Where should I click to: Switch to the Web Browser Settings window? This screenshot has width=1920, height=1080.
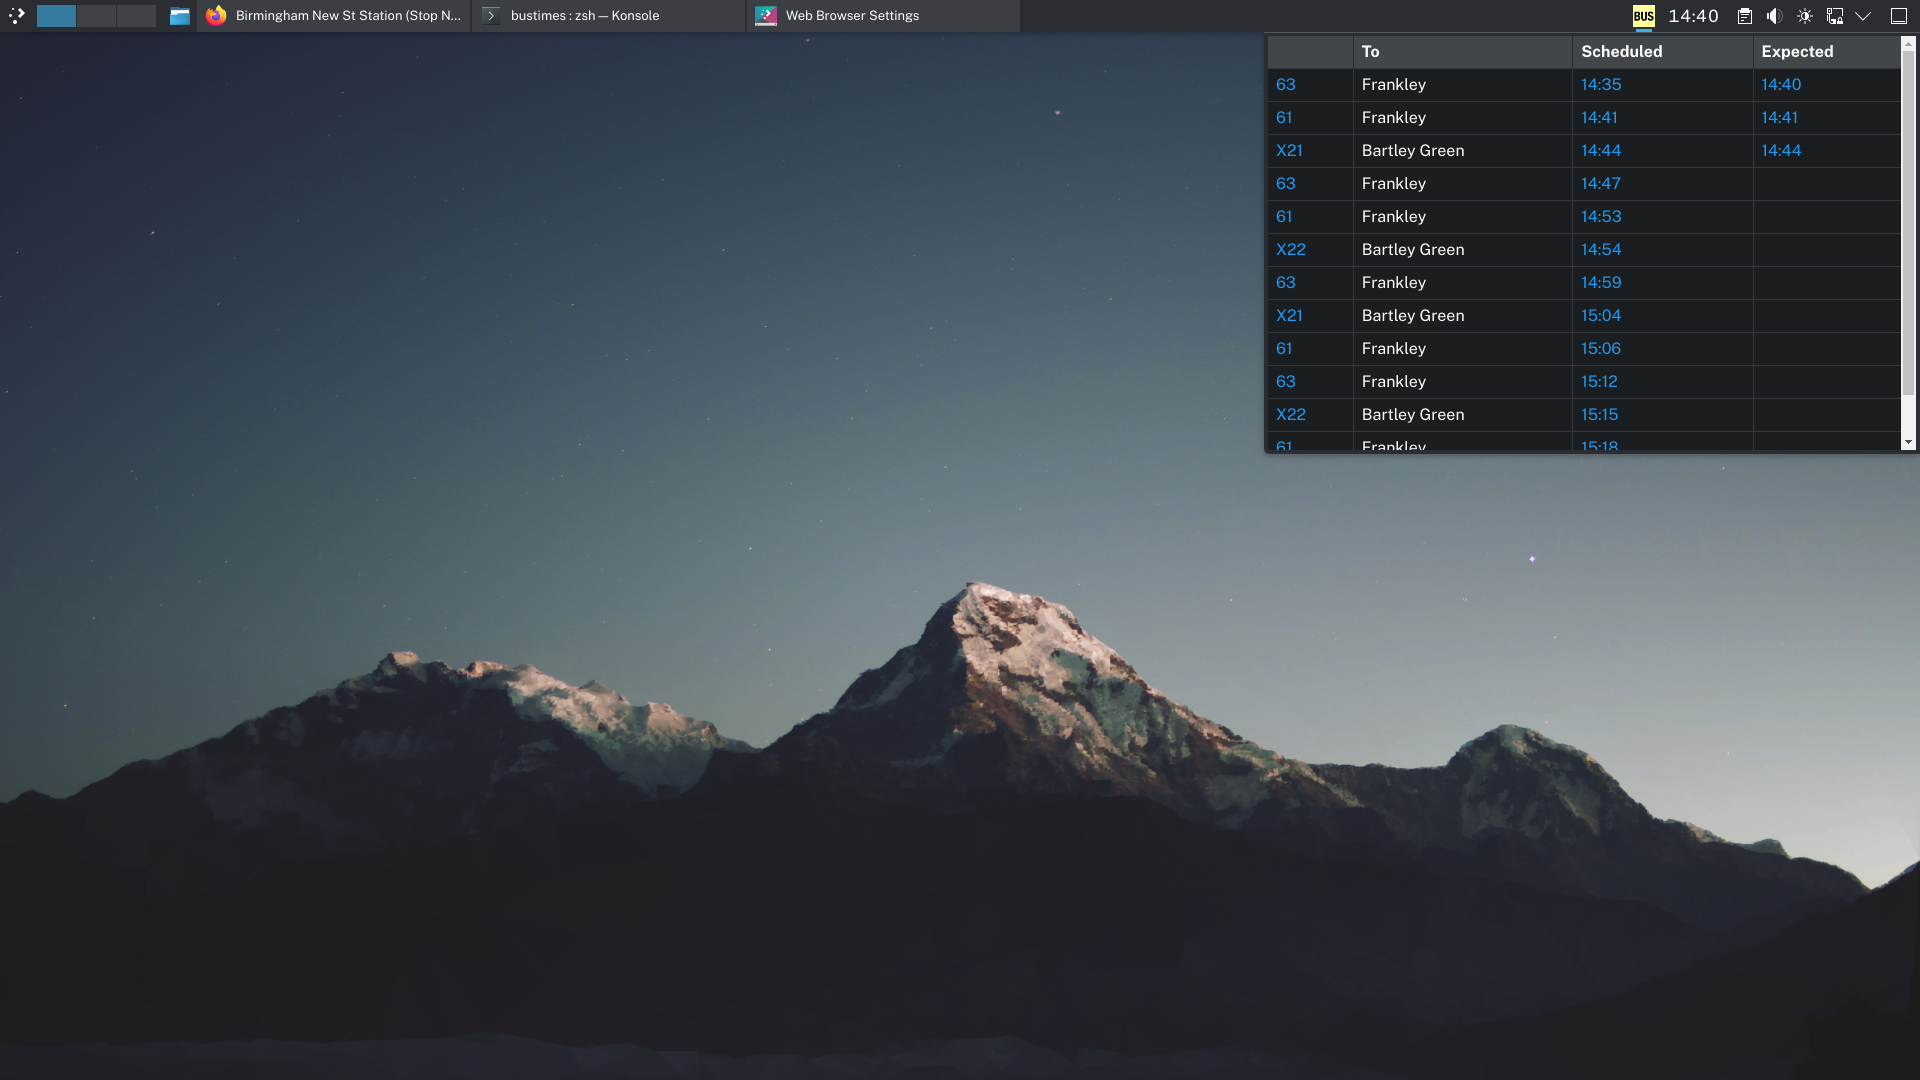coord(882,16)
